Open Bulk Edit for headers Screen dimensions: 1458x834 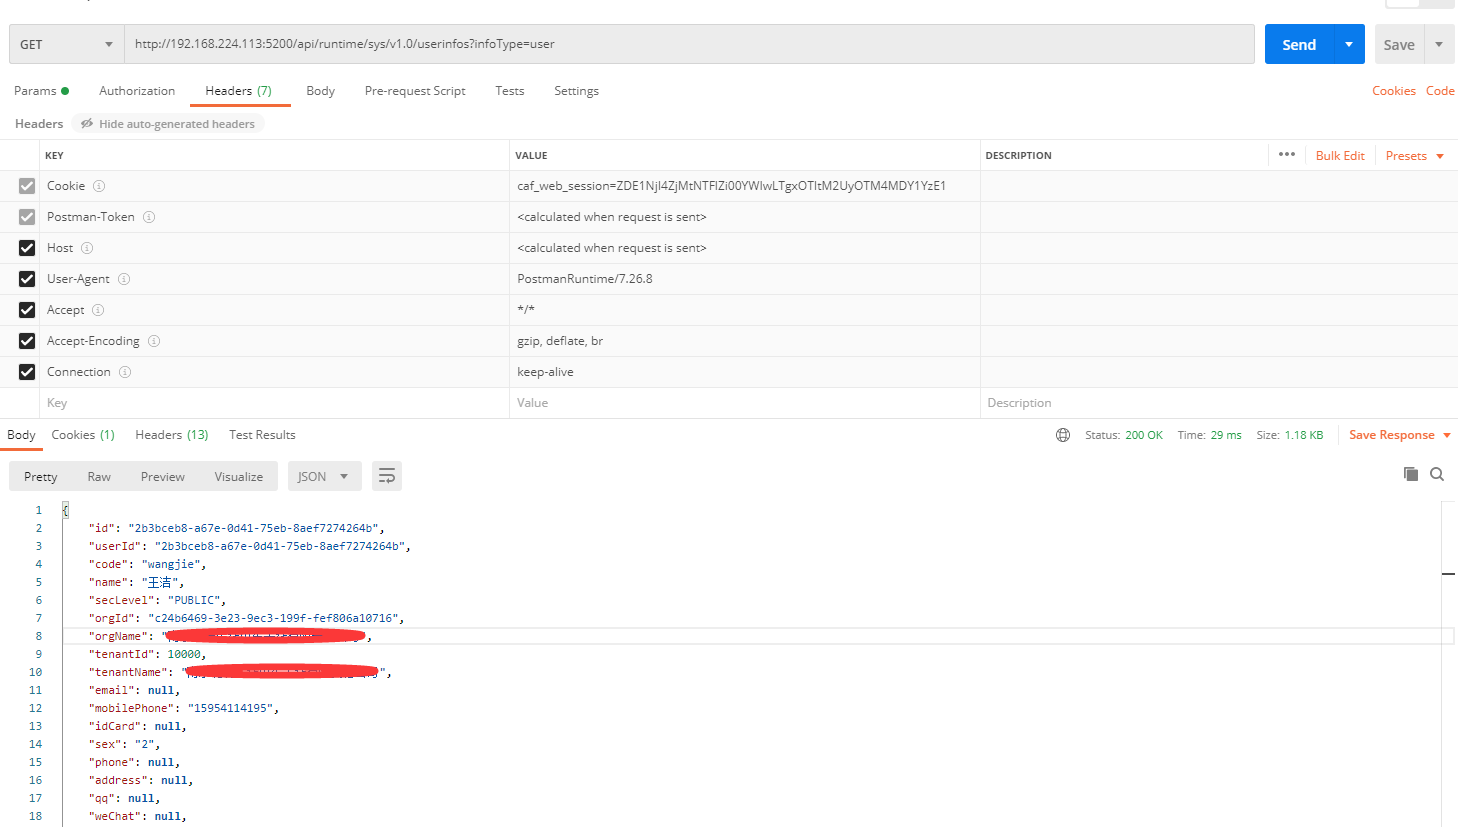(x=1339, y=155)
